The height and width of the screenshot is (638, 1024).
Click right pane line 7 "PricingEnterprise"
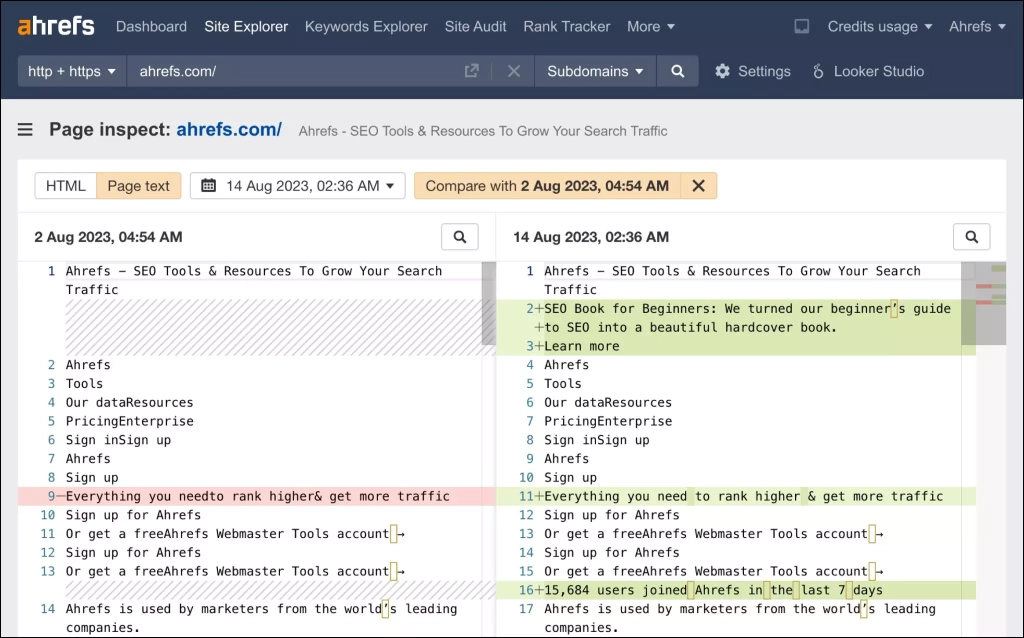608,421
